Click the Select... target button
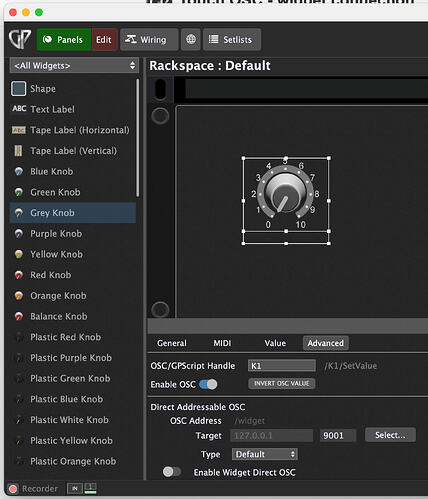Screen dimensions: 428x499 [x=390, y=435]
